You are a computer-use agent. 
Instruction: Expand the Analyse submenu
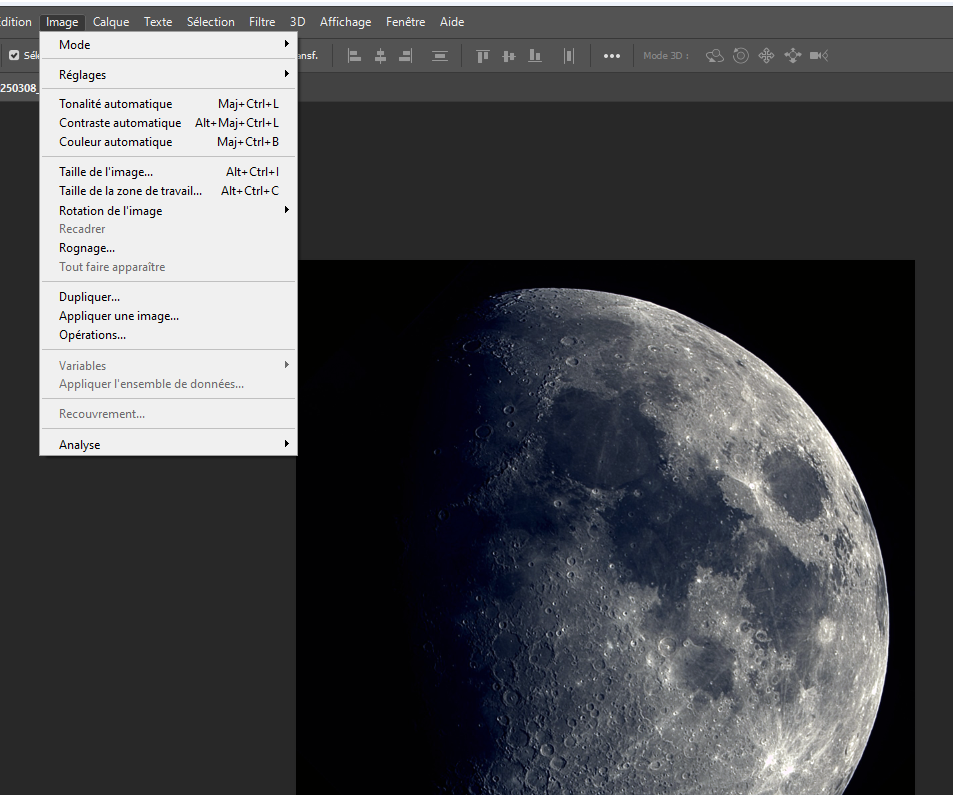pyautogui.click(x=168, y=444)
